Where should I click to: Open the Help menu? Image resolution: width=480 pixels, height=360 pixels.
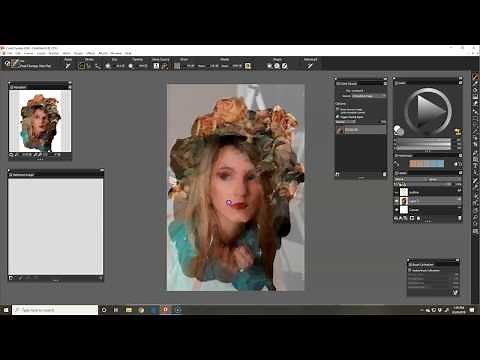coord(128,53)
